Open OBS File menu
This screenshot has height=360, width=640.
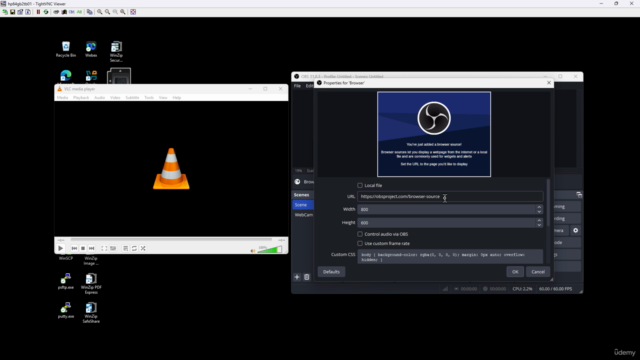[x=297, y=86]
